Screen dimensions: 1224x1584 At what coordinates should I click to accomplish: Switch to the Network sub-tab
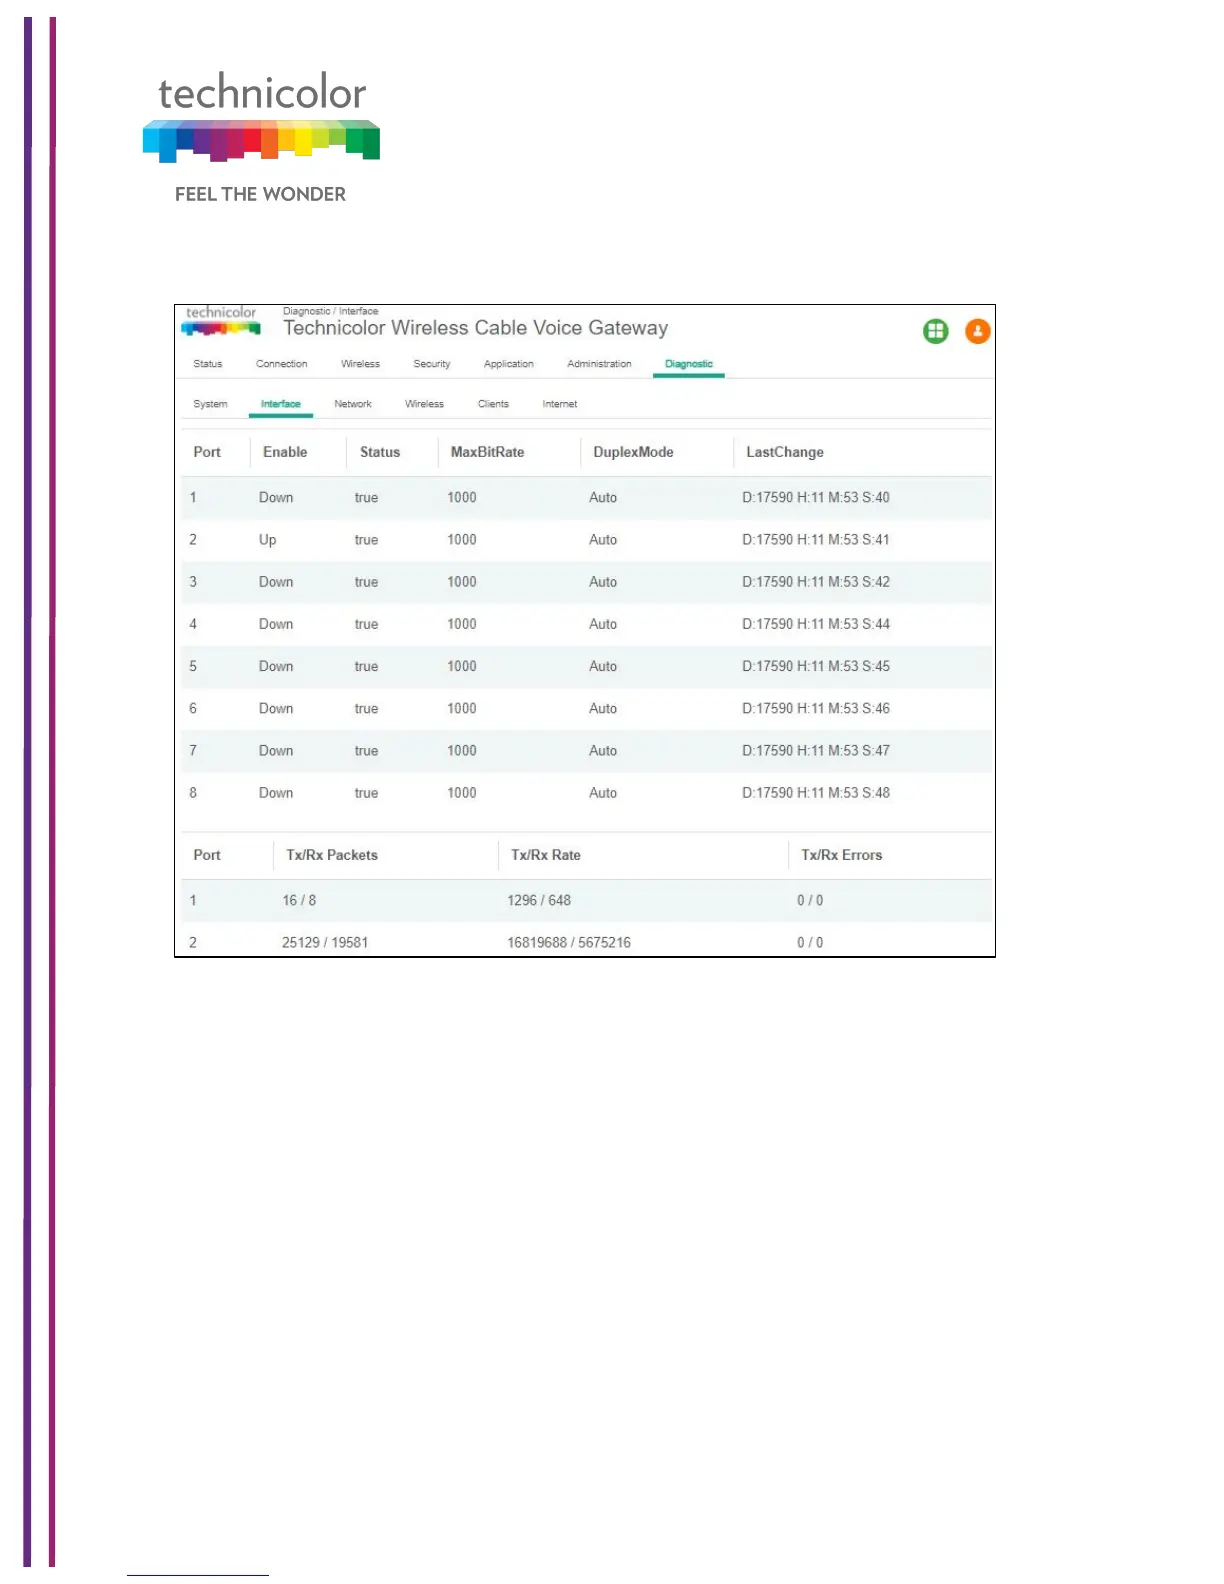[x=353, y=404]
